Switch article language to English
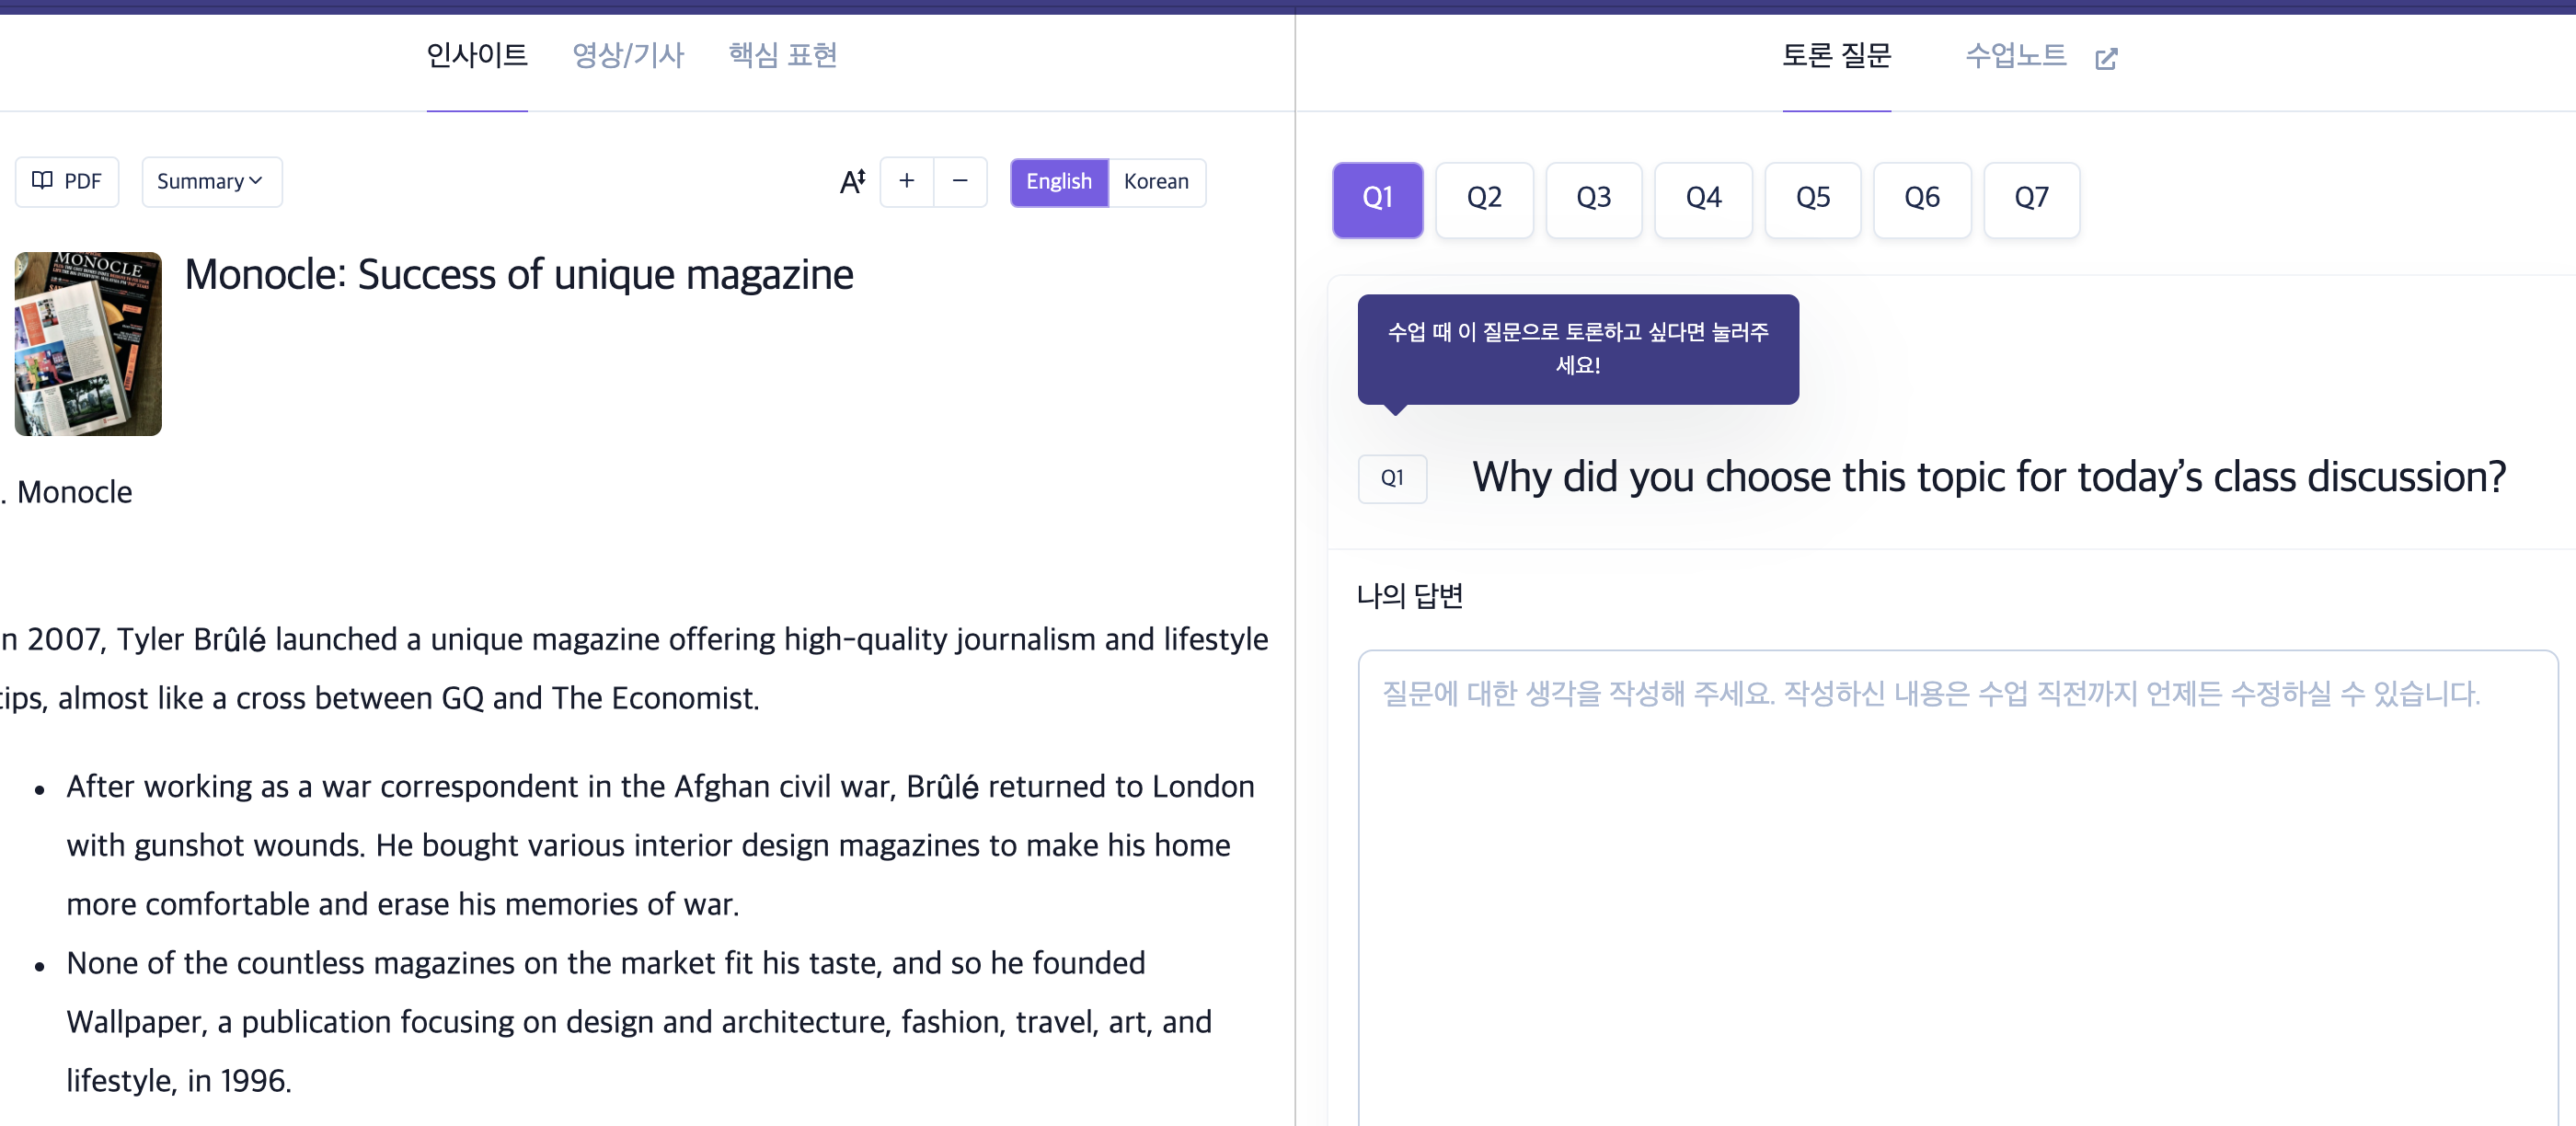The width and height of the screenshot is (2576, 1126). point(1058,181)
